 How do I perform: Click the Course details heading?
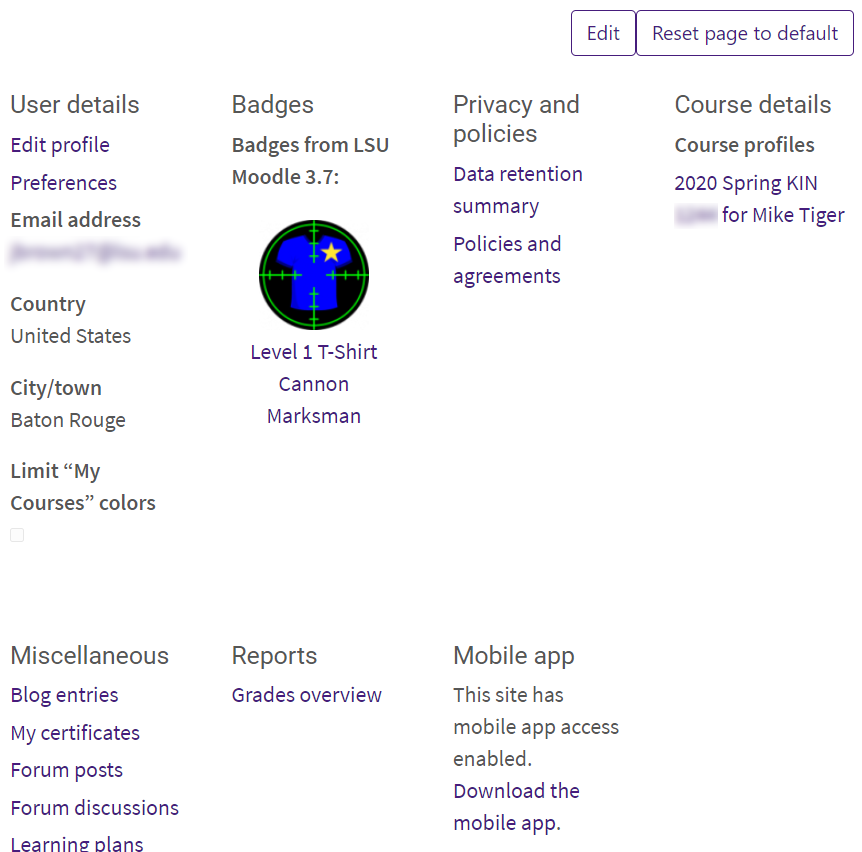point(753,105)
